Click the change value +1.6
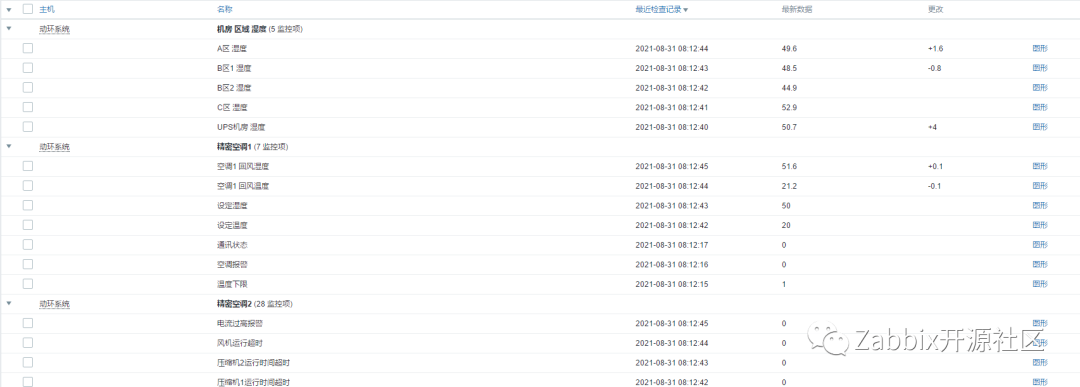Image resolution: width=1080 pixels, height=387 pixels. pos(935,49)
